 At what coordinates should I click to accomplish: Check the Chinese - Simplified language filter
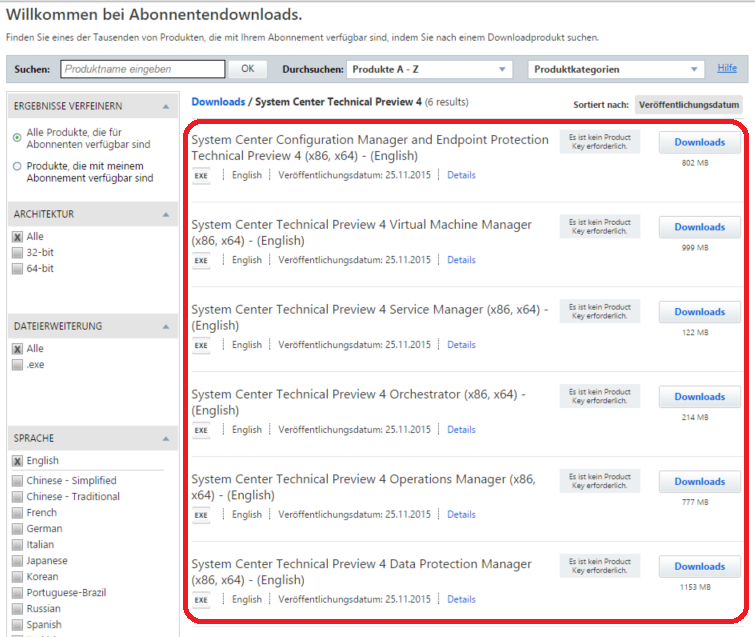tap(17, 481)
